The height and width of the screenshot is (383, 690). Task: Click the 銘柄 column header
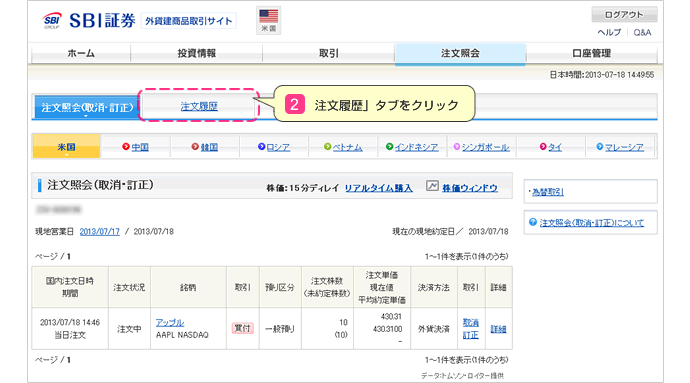(x=188, y=287)
